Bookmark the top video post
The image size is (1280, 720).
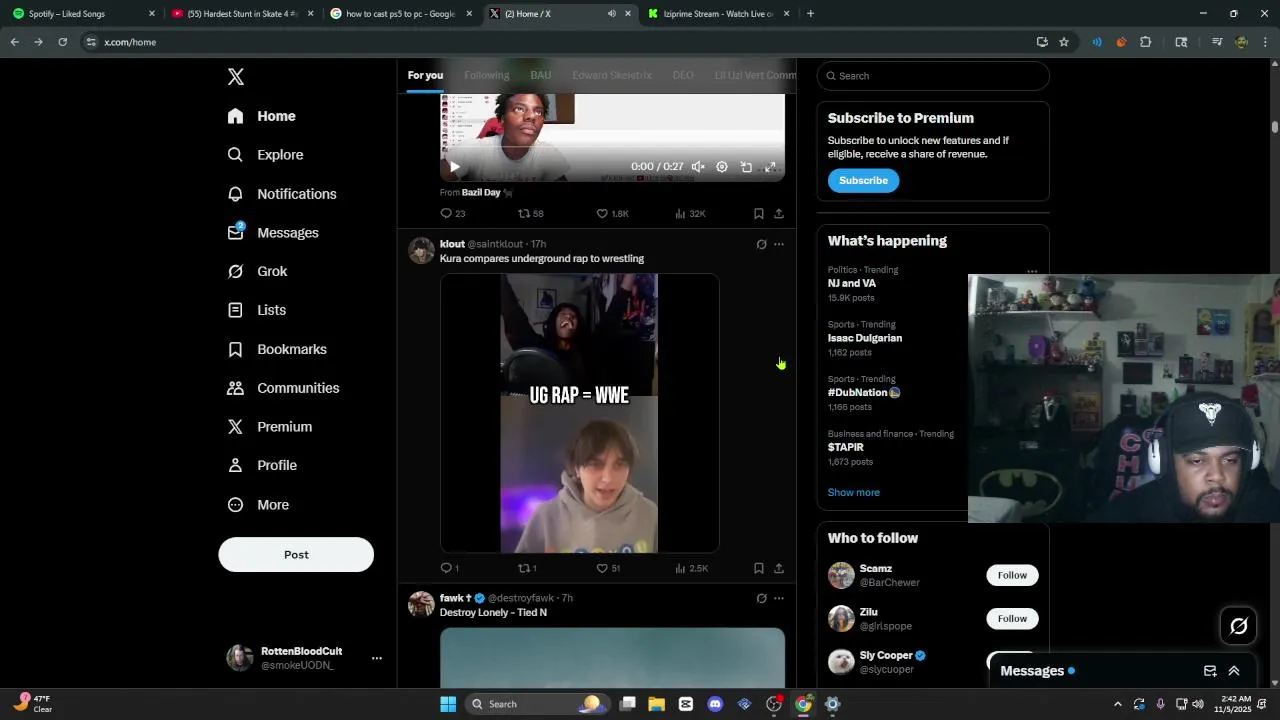[759, 214]
